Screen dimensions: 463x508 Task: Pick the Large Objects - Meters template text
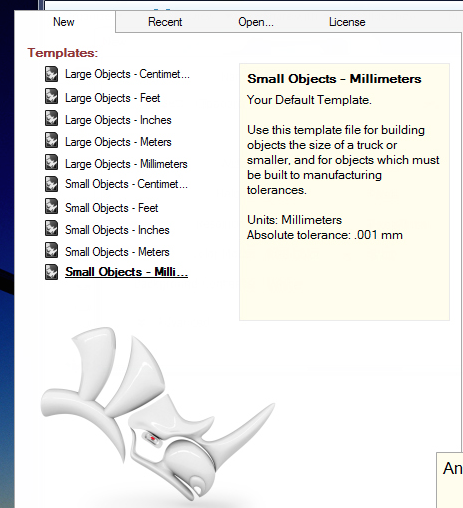pyautogui.click(x=118, y=142)
